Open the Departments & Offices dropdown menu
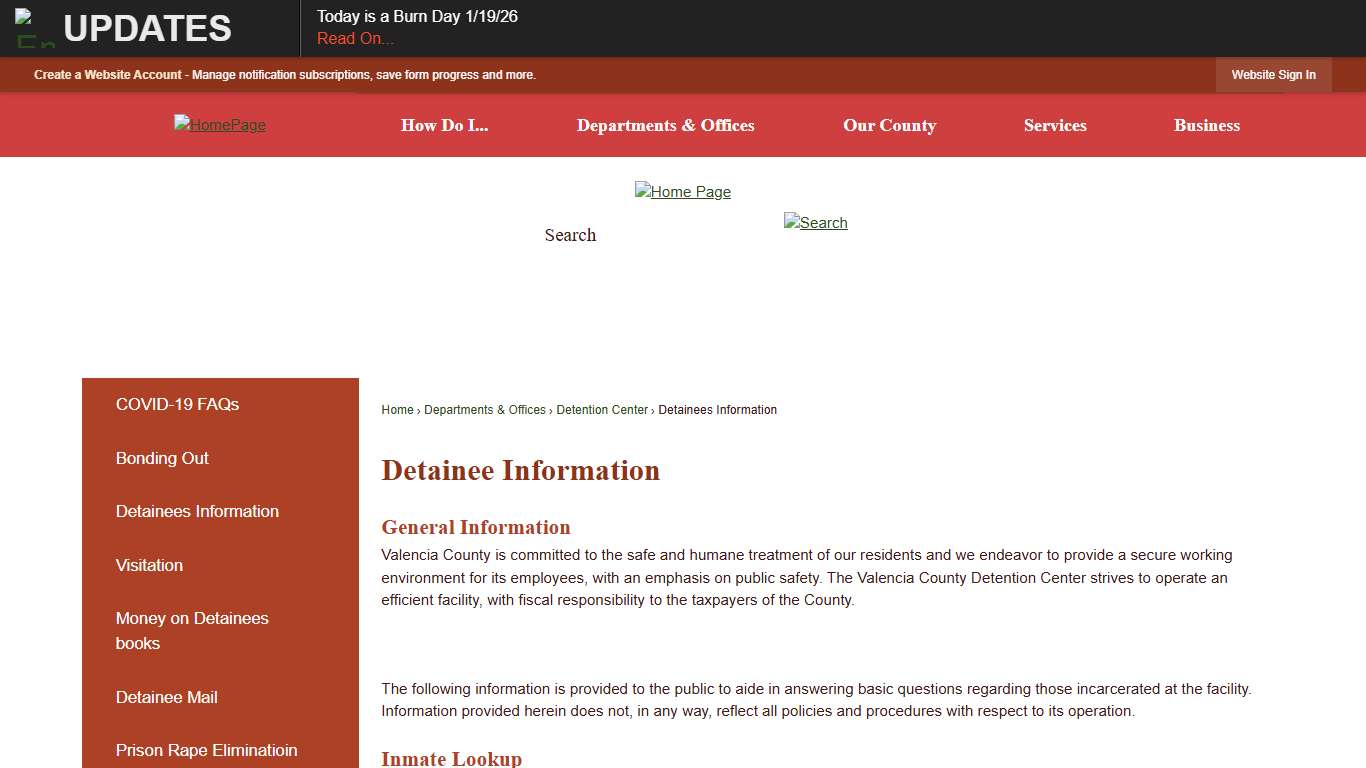This screenshot has height=768, width=1366. pyautogui.click(x=665, y=125)
